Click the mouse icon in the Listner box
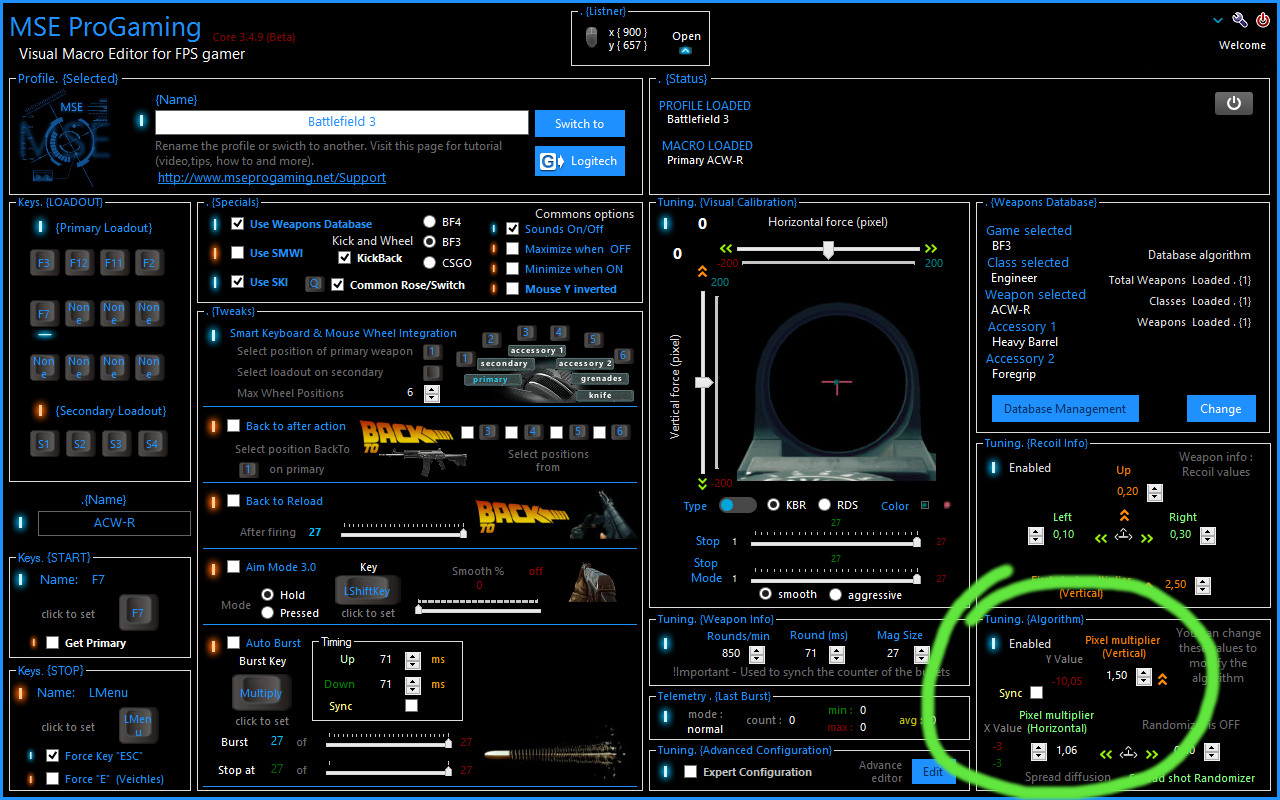The image size is (1280, 800). [592, 38]
